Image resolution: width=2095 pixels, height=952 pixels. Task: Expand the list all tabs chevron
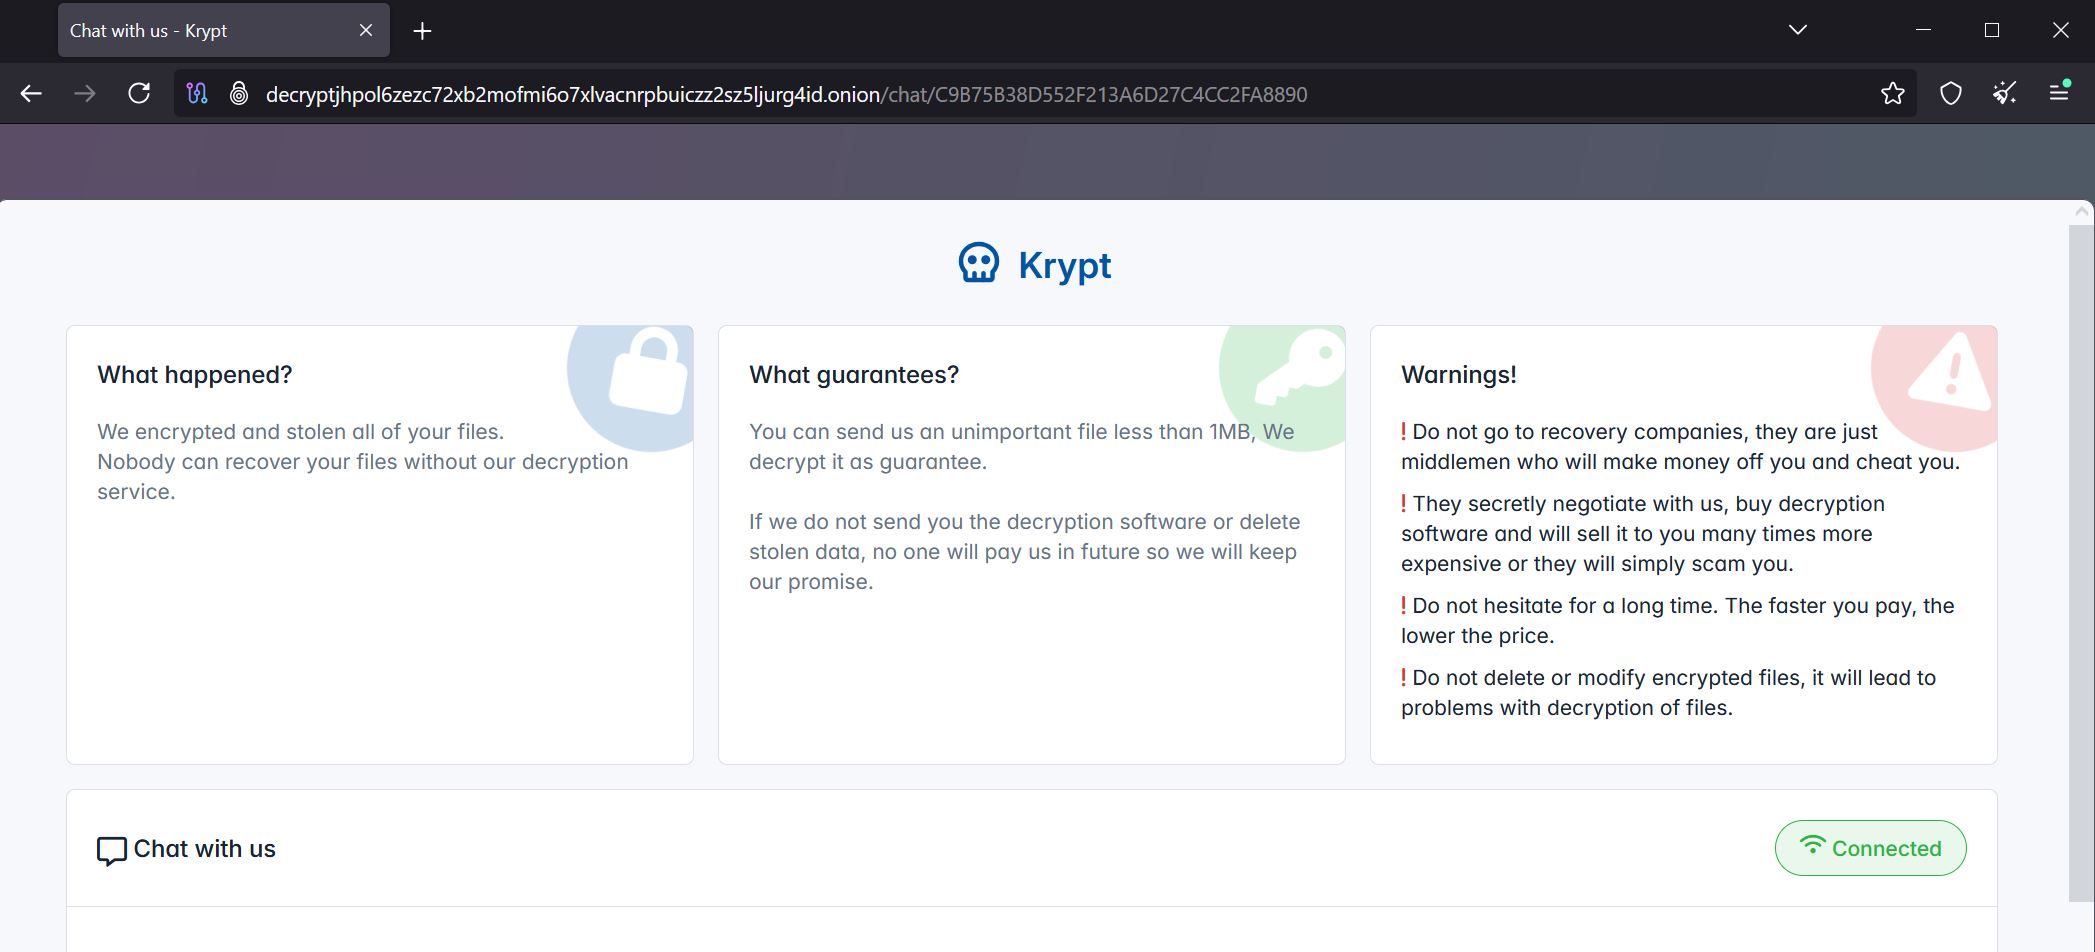1798,30
